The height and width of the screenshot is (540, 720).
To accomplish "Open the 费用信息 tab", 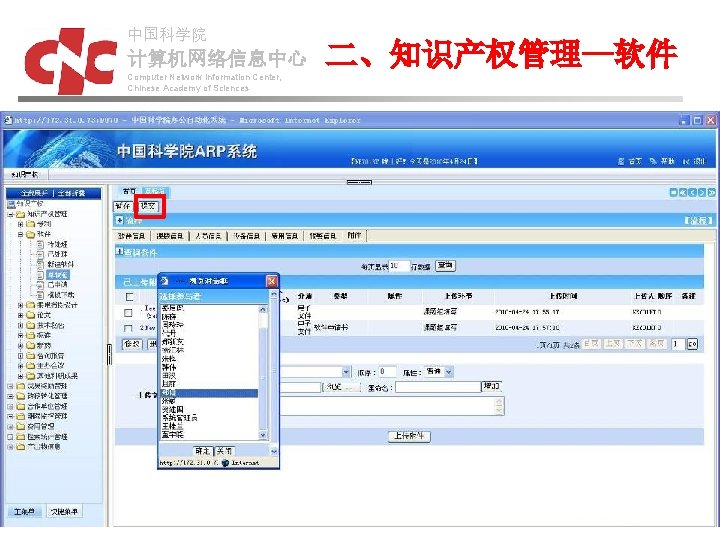I will tap(285, 236).
